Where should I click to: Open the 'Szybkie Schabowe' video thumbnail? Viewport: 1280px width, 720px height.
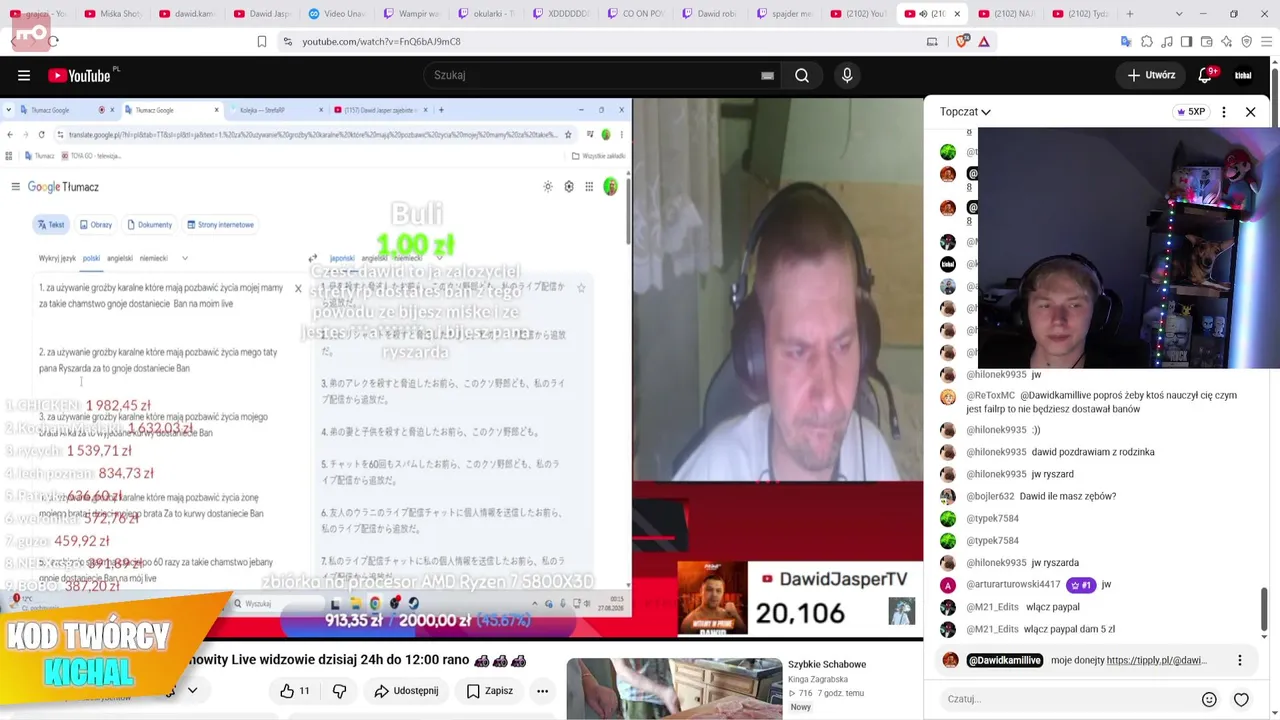pos(674,688)
